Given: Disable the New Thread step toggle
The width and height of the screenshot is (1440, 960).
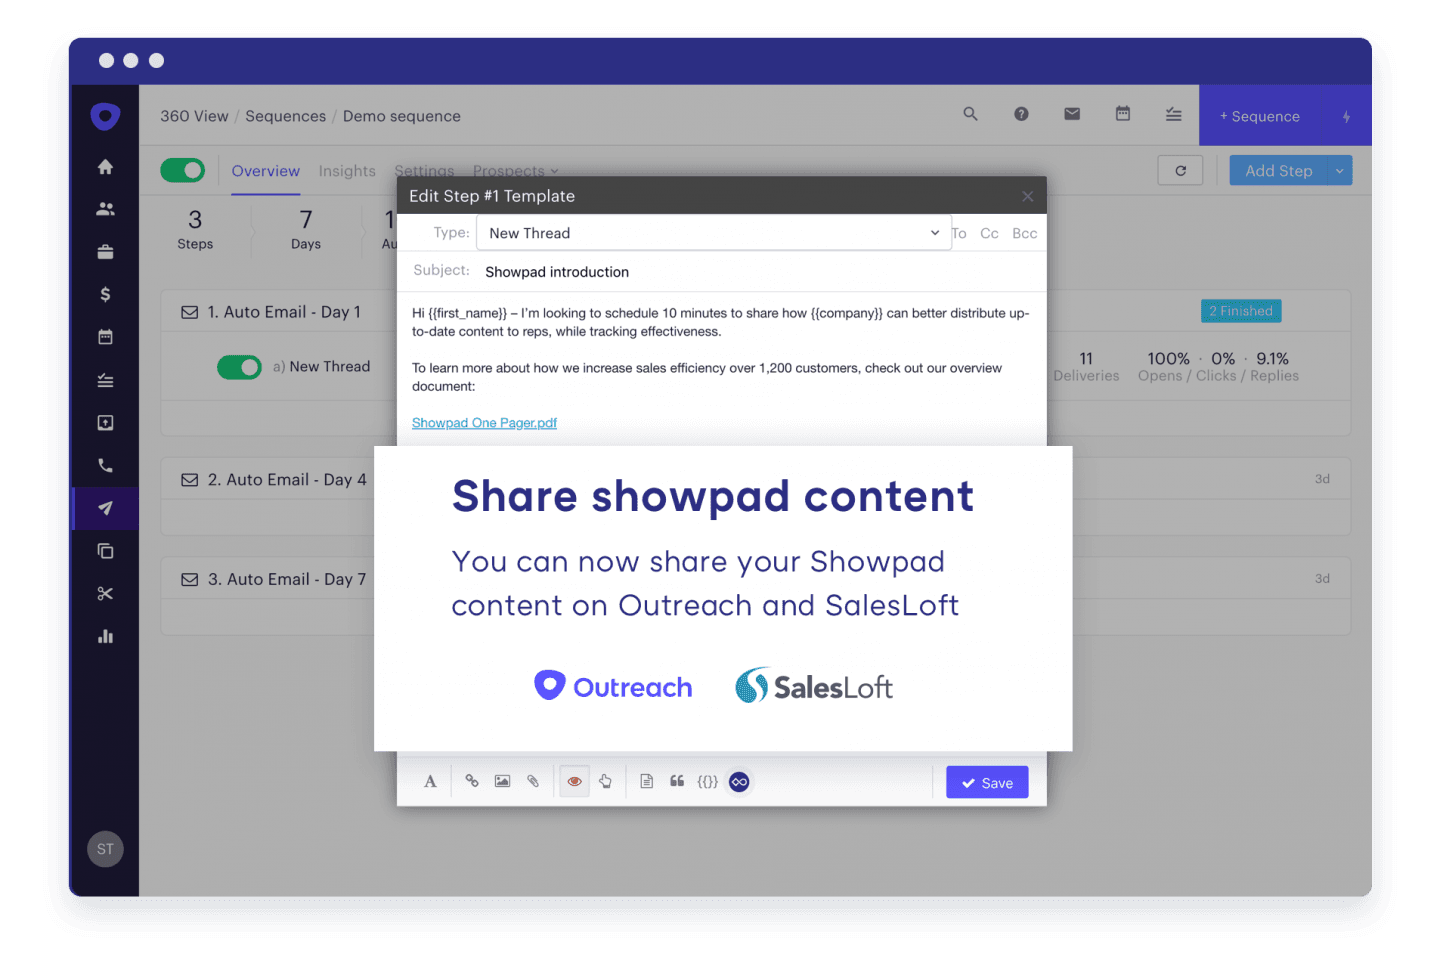Looking at the screenshot, I should pos(239,367).
